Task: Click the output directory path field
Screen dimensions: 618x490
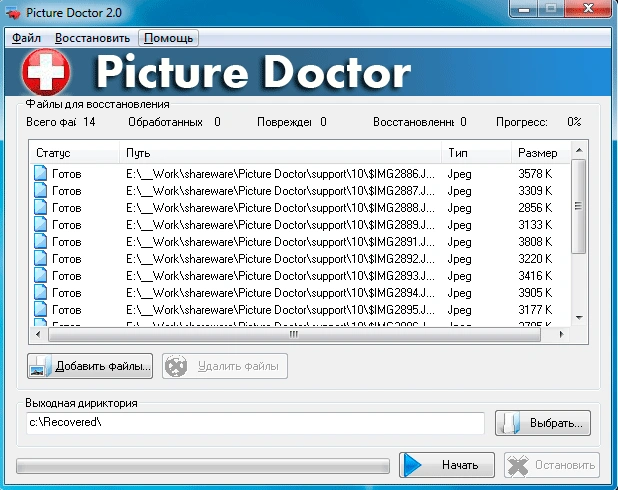Action: (x=256, y=423)
